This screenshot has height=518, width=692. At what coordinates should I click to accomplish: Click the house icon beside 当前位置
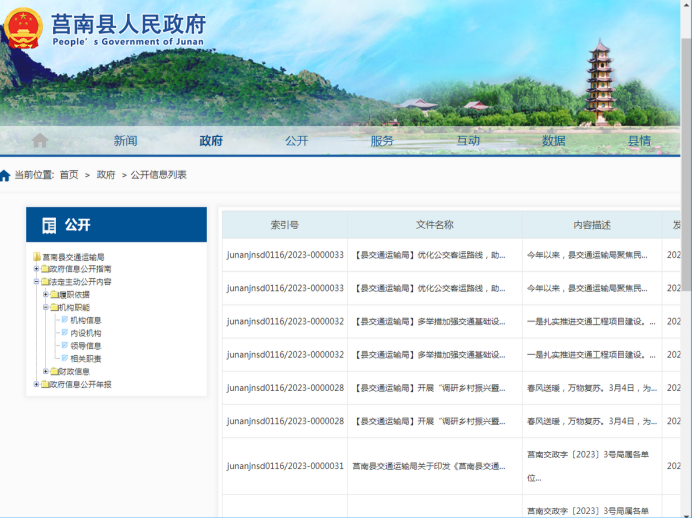(6, 175)
